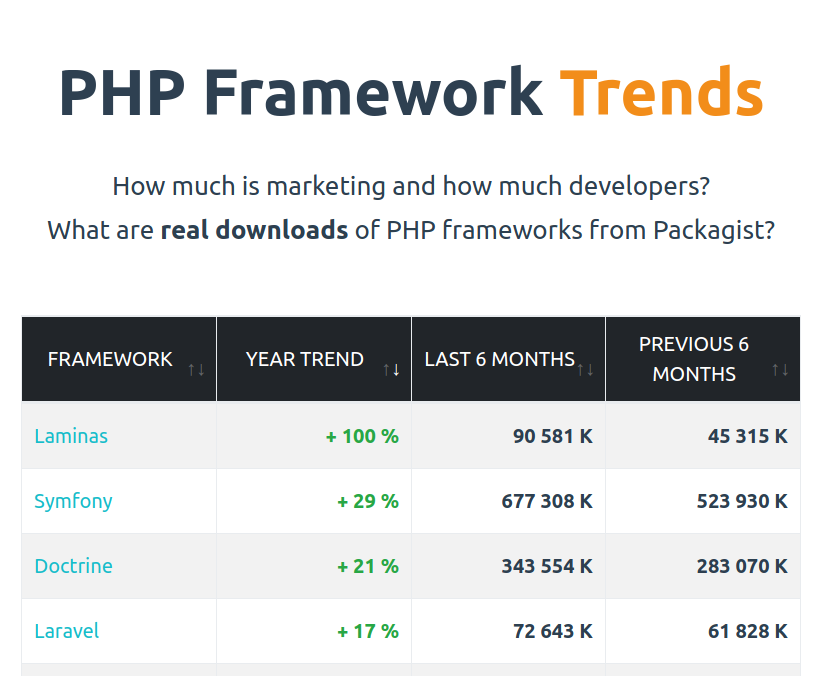Image resolution: width=818 pixels, height=676 pixels.
Task: Open the Laminas framework link
Action: click(x=71, y=436)
